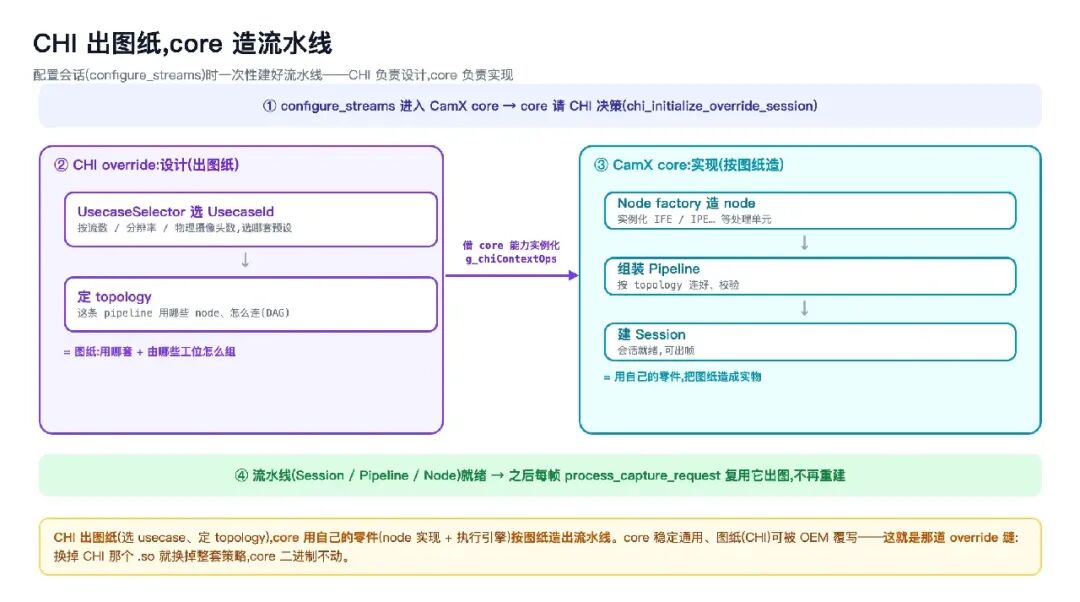Click 'UsecaseSelector 选 UsecaseId' box title
The image size is (1080, 602).
(x=176, y=211)
